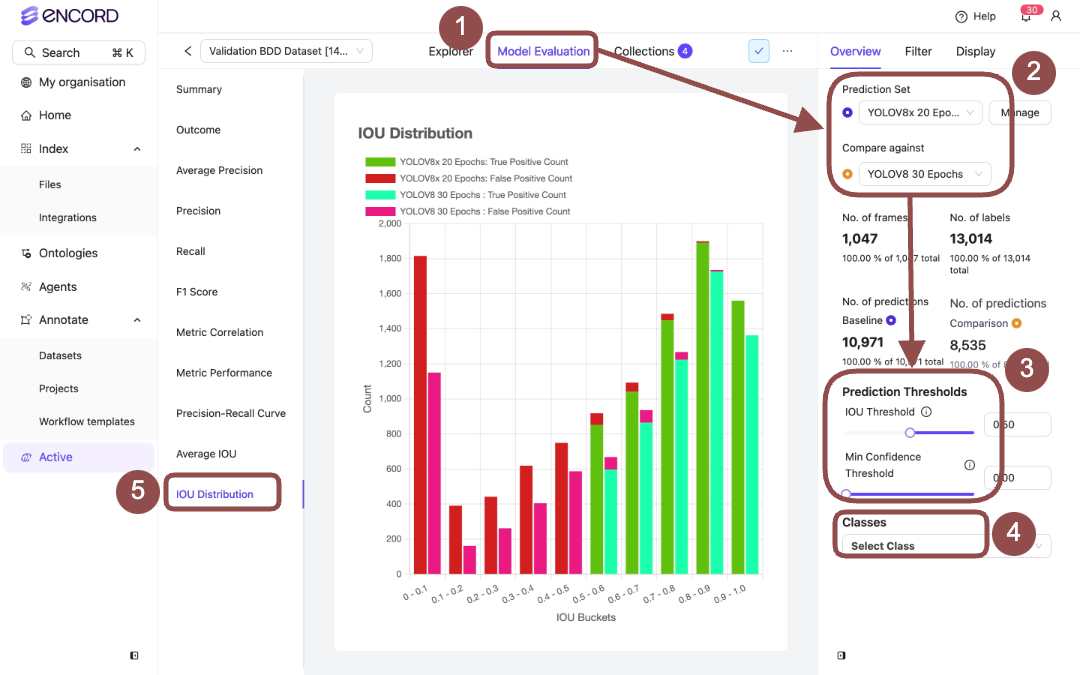Open YOLOV8x 20 Epo... prediction set dropdown
Image resolution: width=1080 pixels, height=675 pixels.
tap(921, 112)
